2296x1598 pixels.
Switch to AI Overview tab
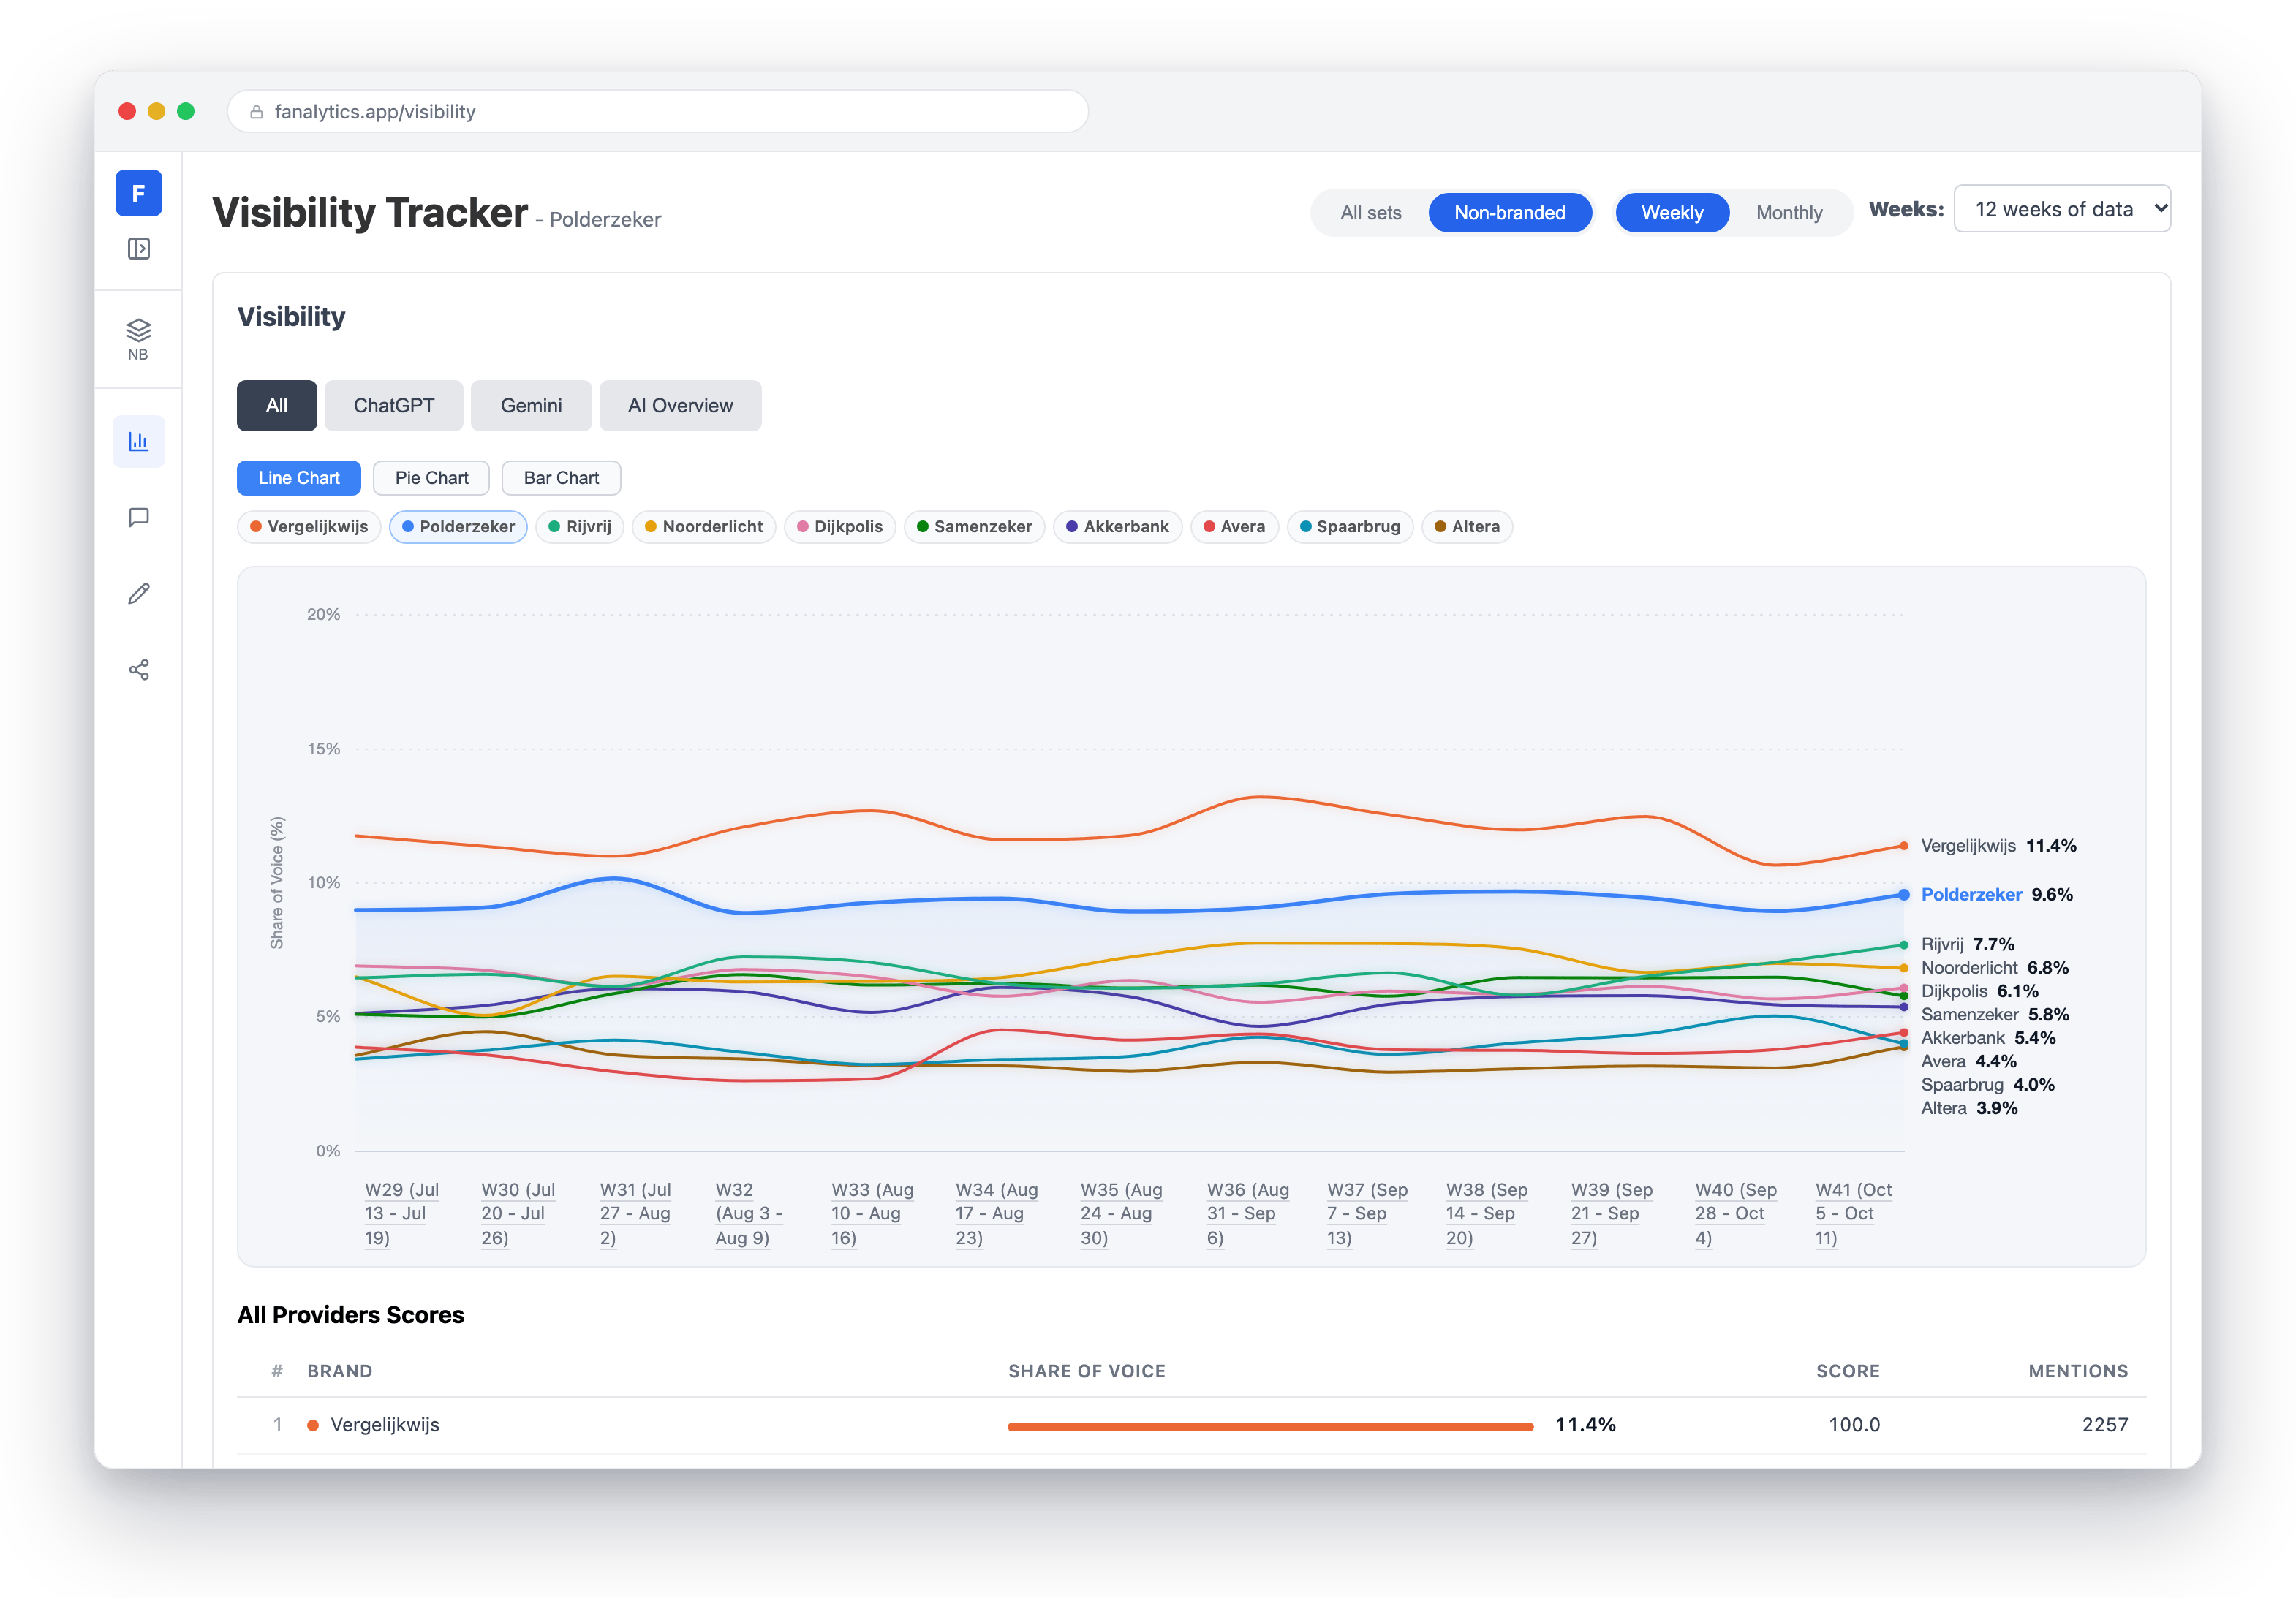(x=680, y=406)
